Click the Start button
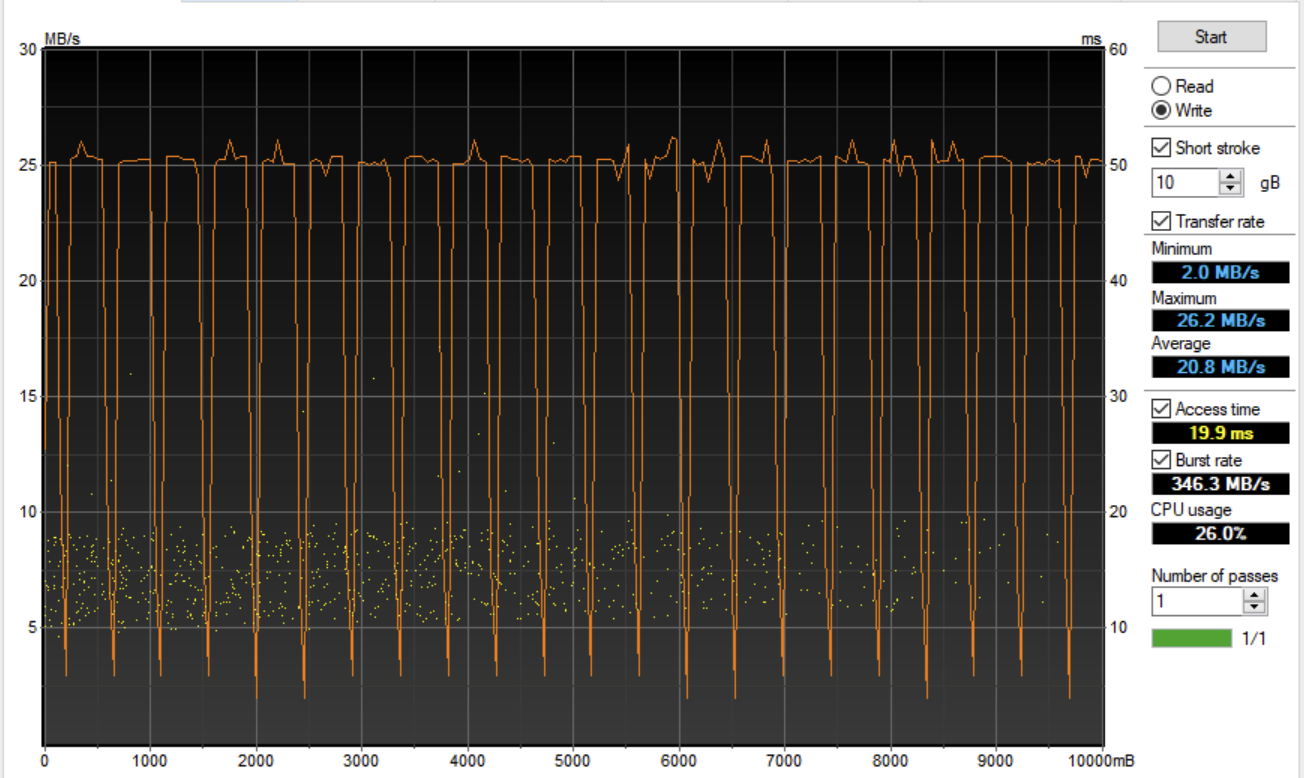 tap(1211, 37)
